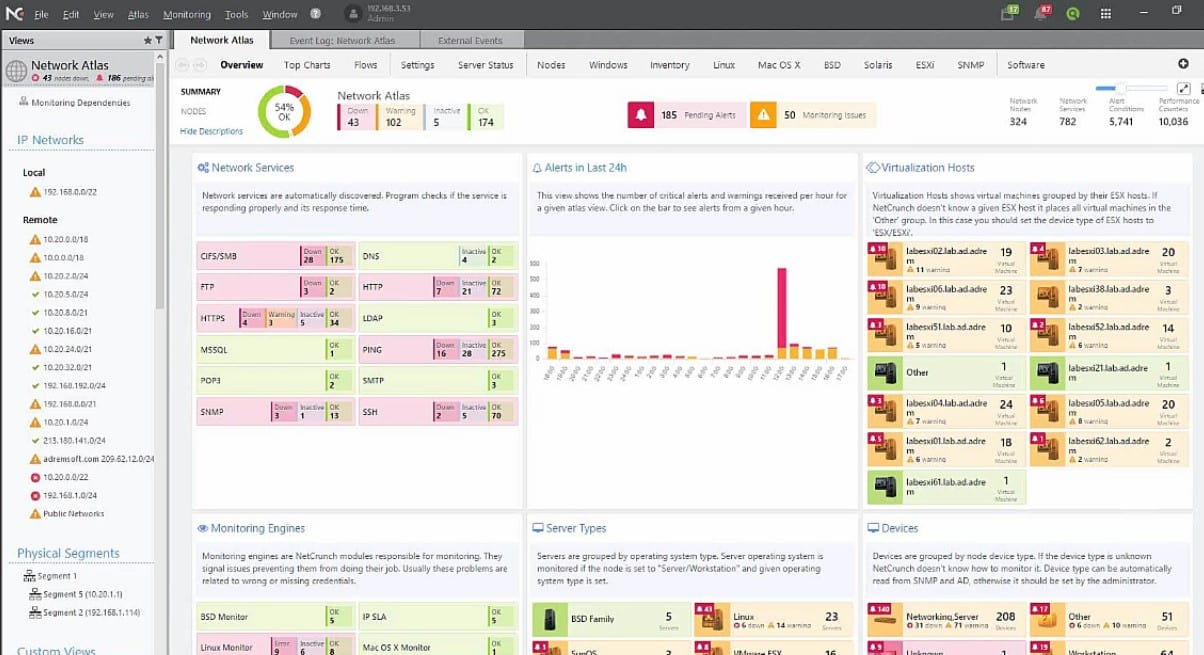
Task: Click the labesxi02 host icon
Action: click(x=885, y=257)
